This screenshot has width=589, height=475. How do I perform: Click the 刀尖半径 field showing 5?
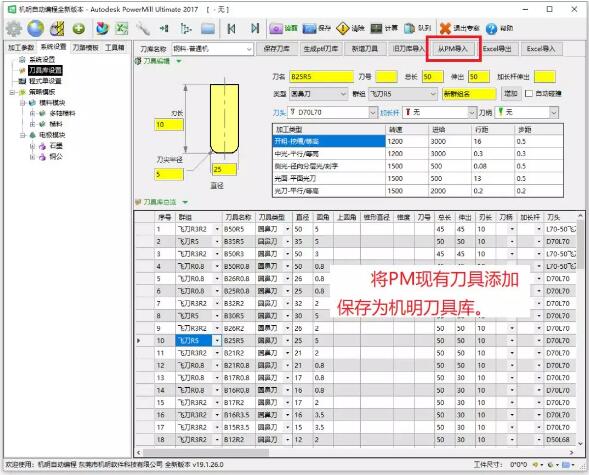click(x=169, y=174)
